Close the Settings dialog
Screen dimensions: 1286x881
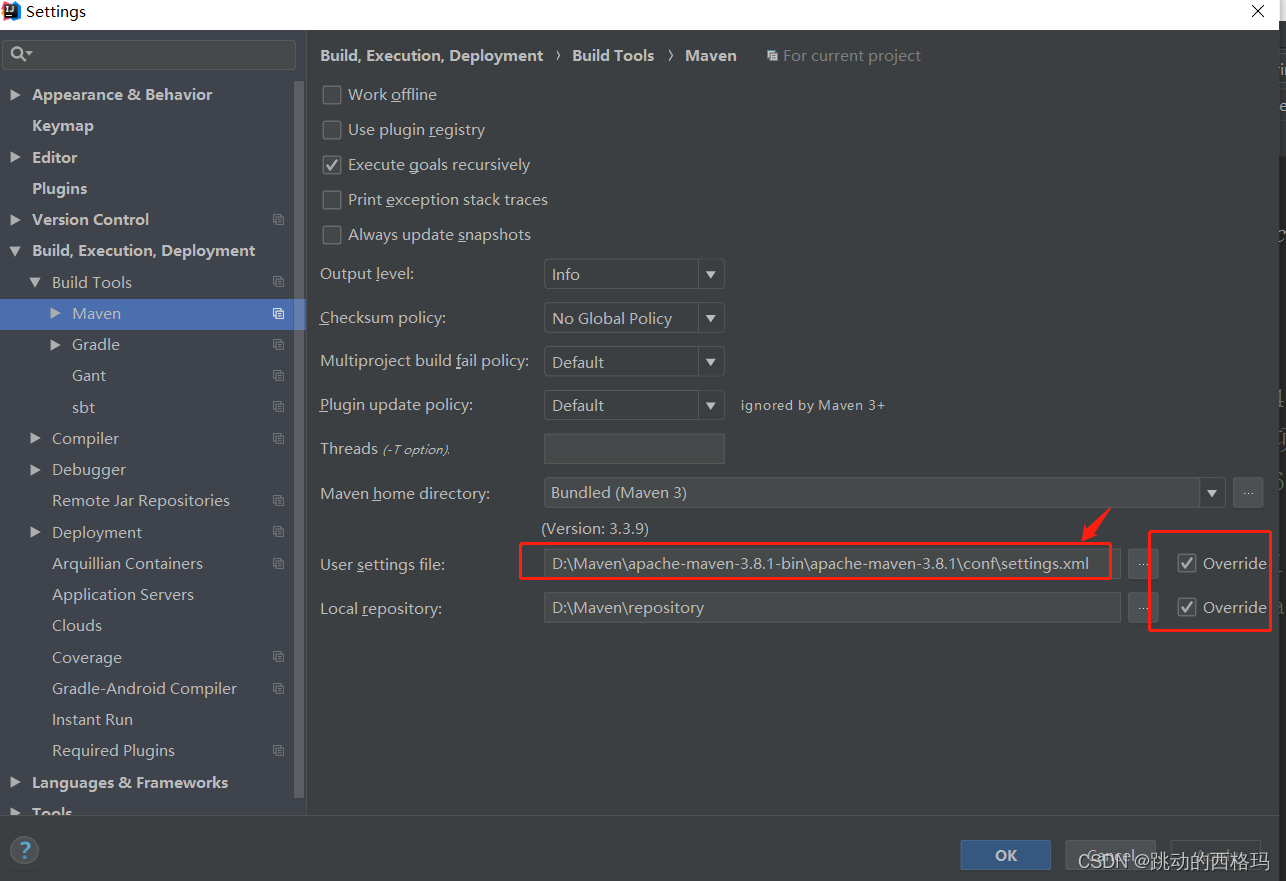1258,12
